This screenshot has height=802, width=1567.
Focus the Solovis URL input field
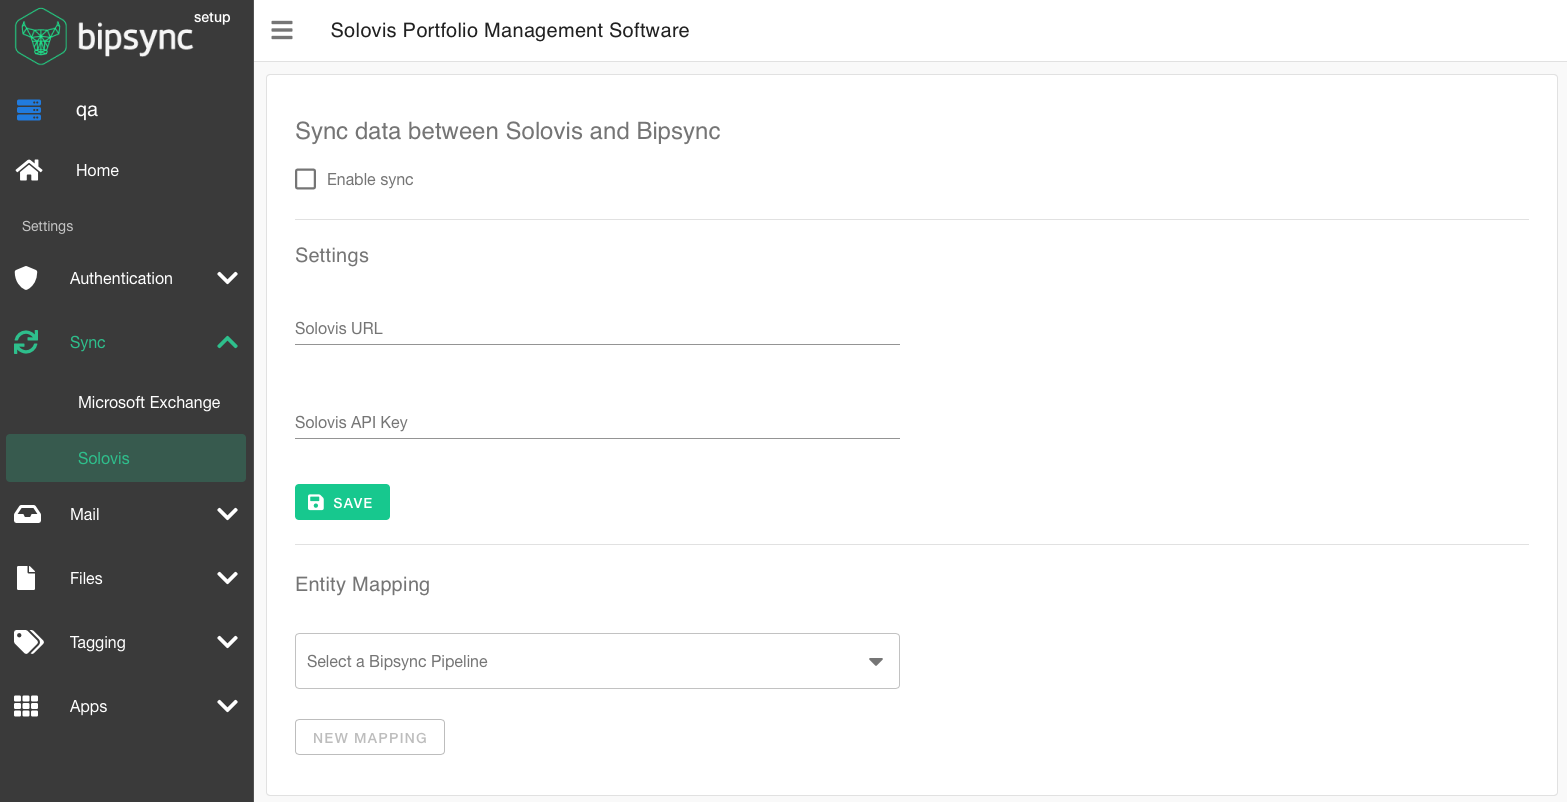click(597, 329)
